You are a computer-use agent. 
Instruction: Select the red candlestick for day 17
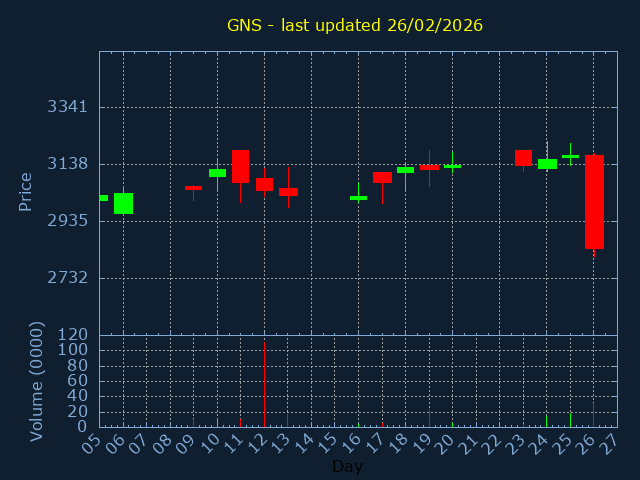(x=382, y=177)
